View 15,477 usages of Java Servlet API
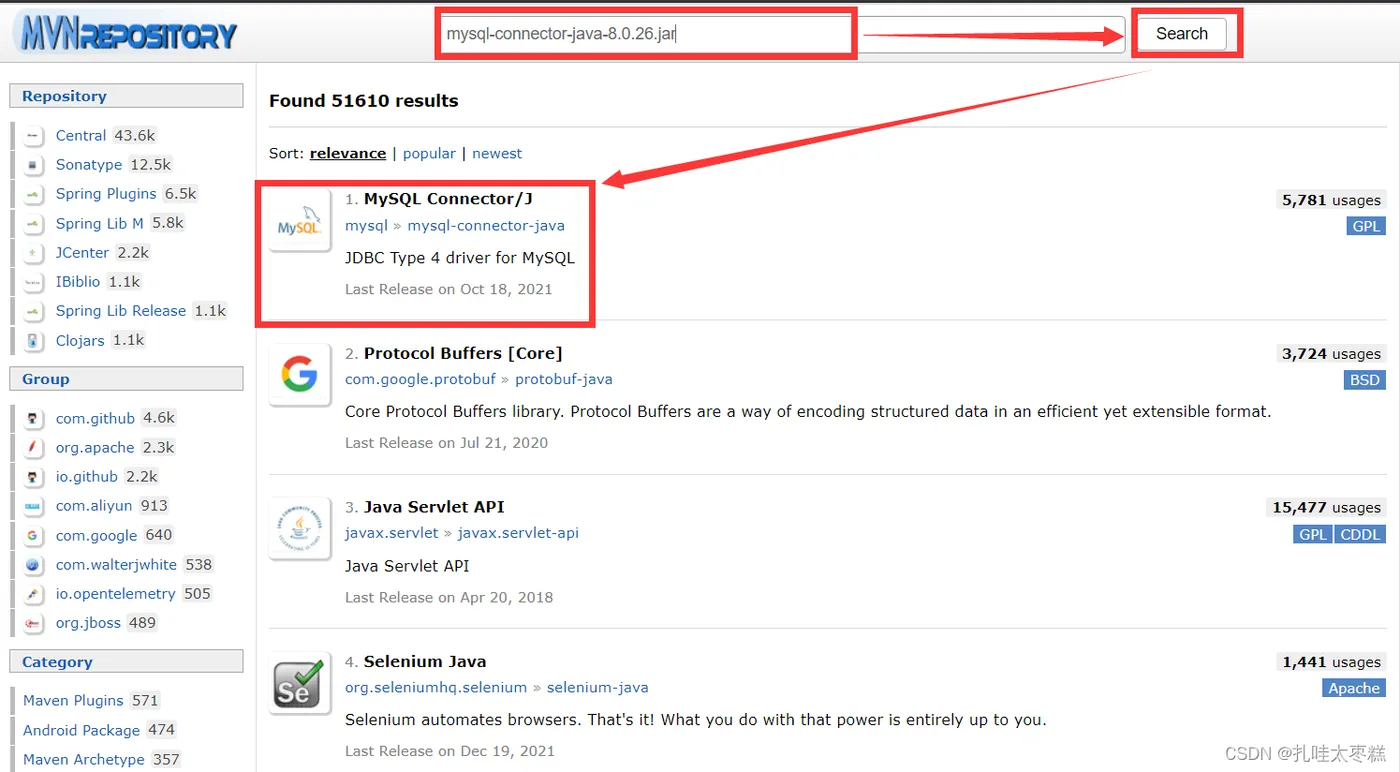Viewport: 1400px width, 772px height. (x=1326, y=508)
